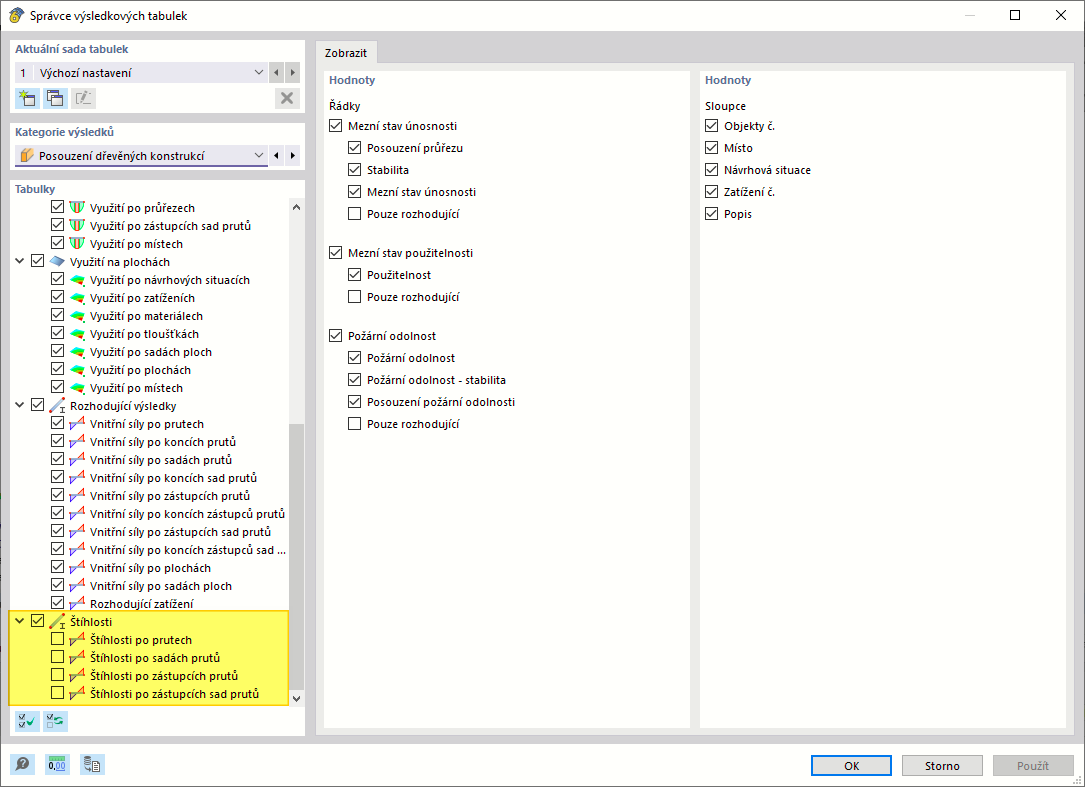Select Využití po zástupcích sad prutů row
This screenshot has width=1085, height=787.
pyautogui.click(x=170, y=226)
